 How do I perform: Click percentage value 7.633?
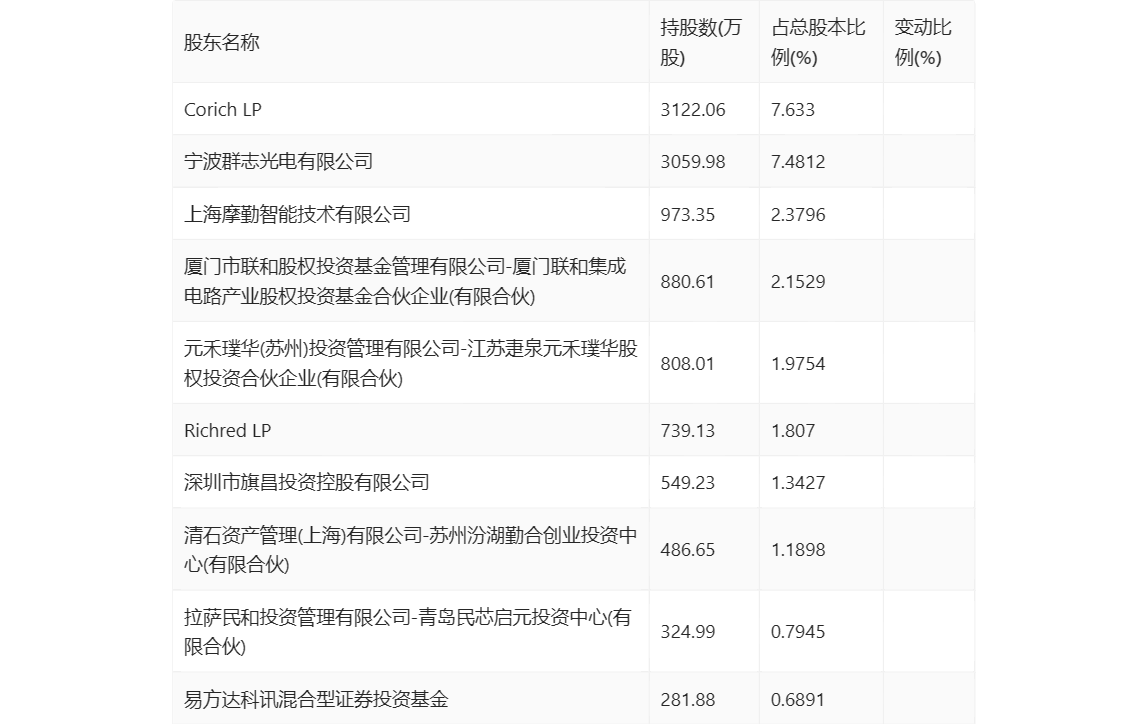[793, 110]
